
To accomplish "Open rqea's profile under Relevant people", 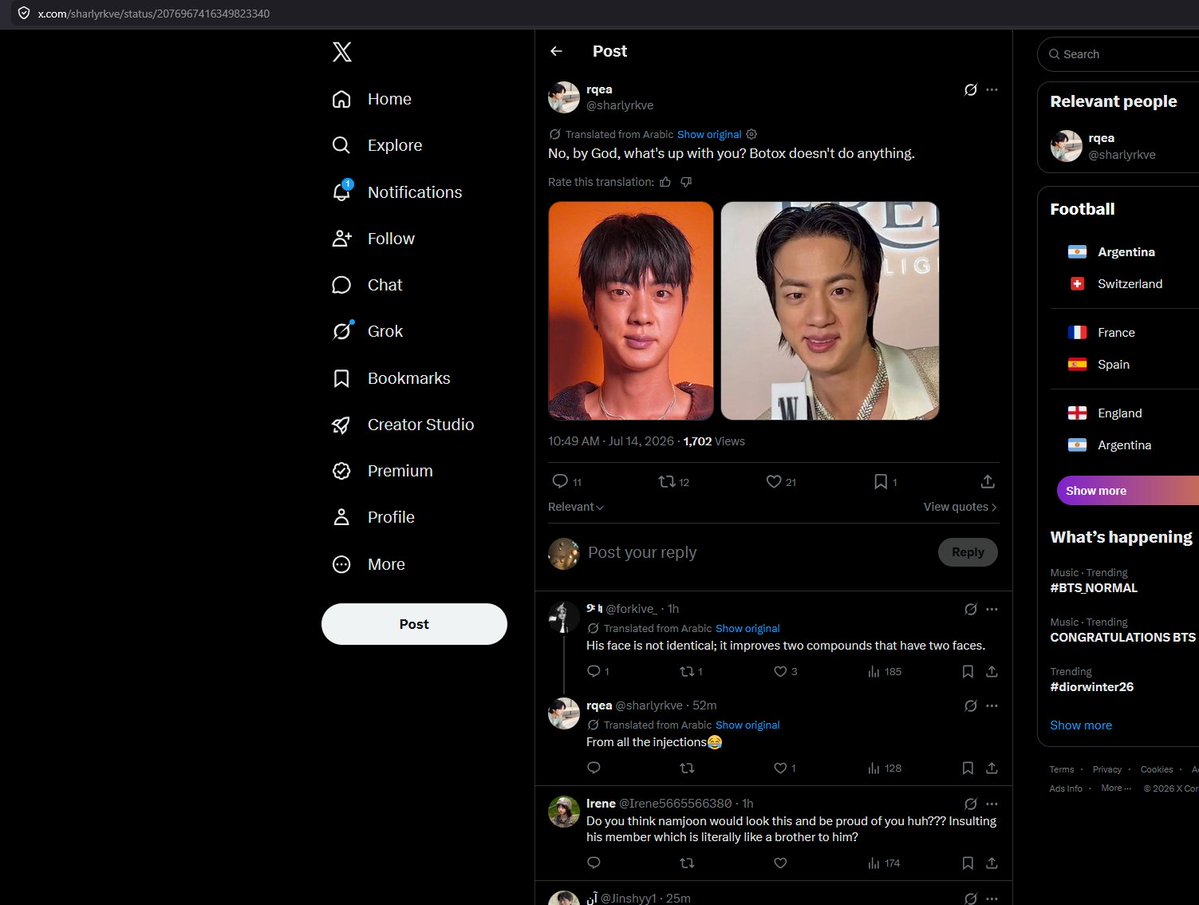I will point(1120,146).
